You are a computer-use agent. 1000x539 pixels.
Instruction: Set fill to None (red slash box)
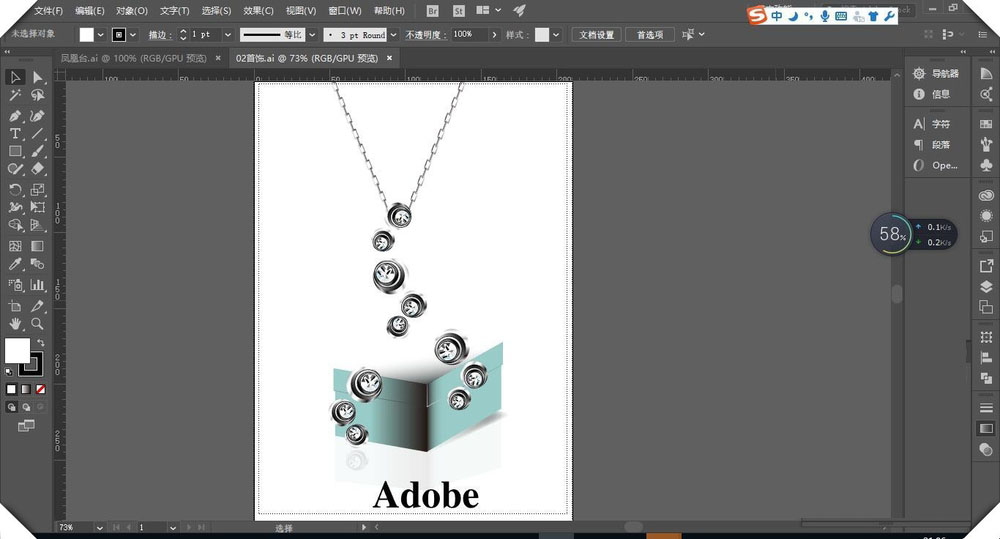tap(41, 389)
